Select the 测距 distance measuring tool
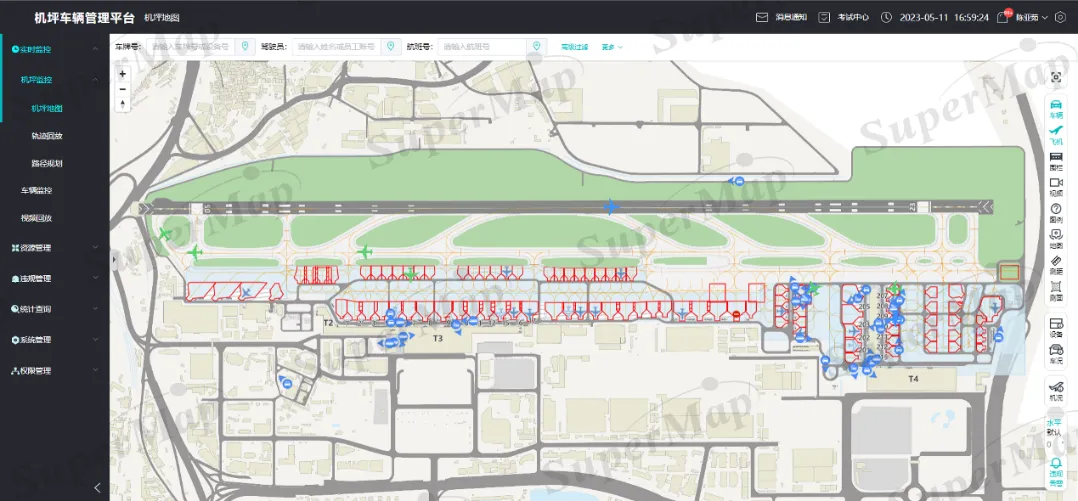The width and height of the screenshot is (1078, 501). click(x=1056, y=263)
